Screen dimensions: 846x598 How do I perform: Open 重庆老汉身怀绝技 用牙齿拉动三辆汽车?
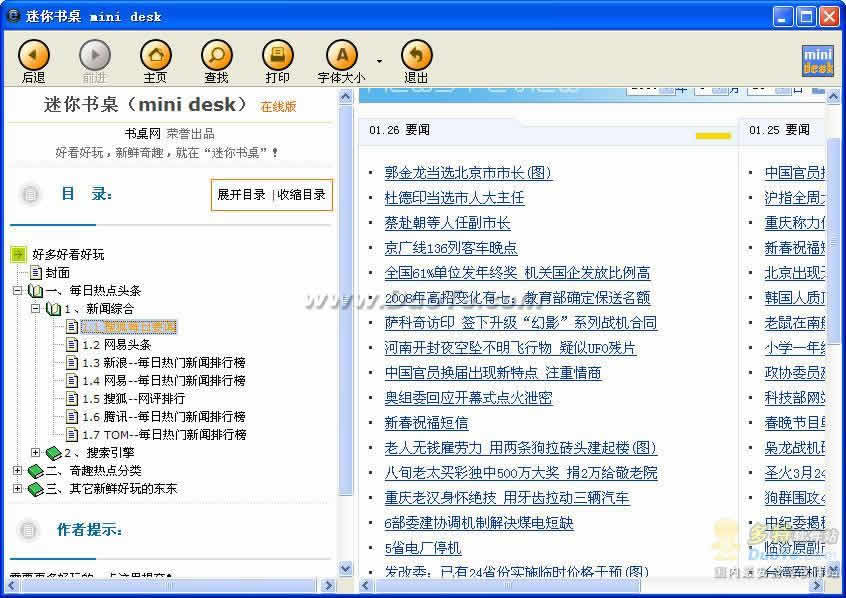pos(507,498)
